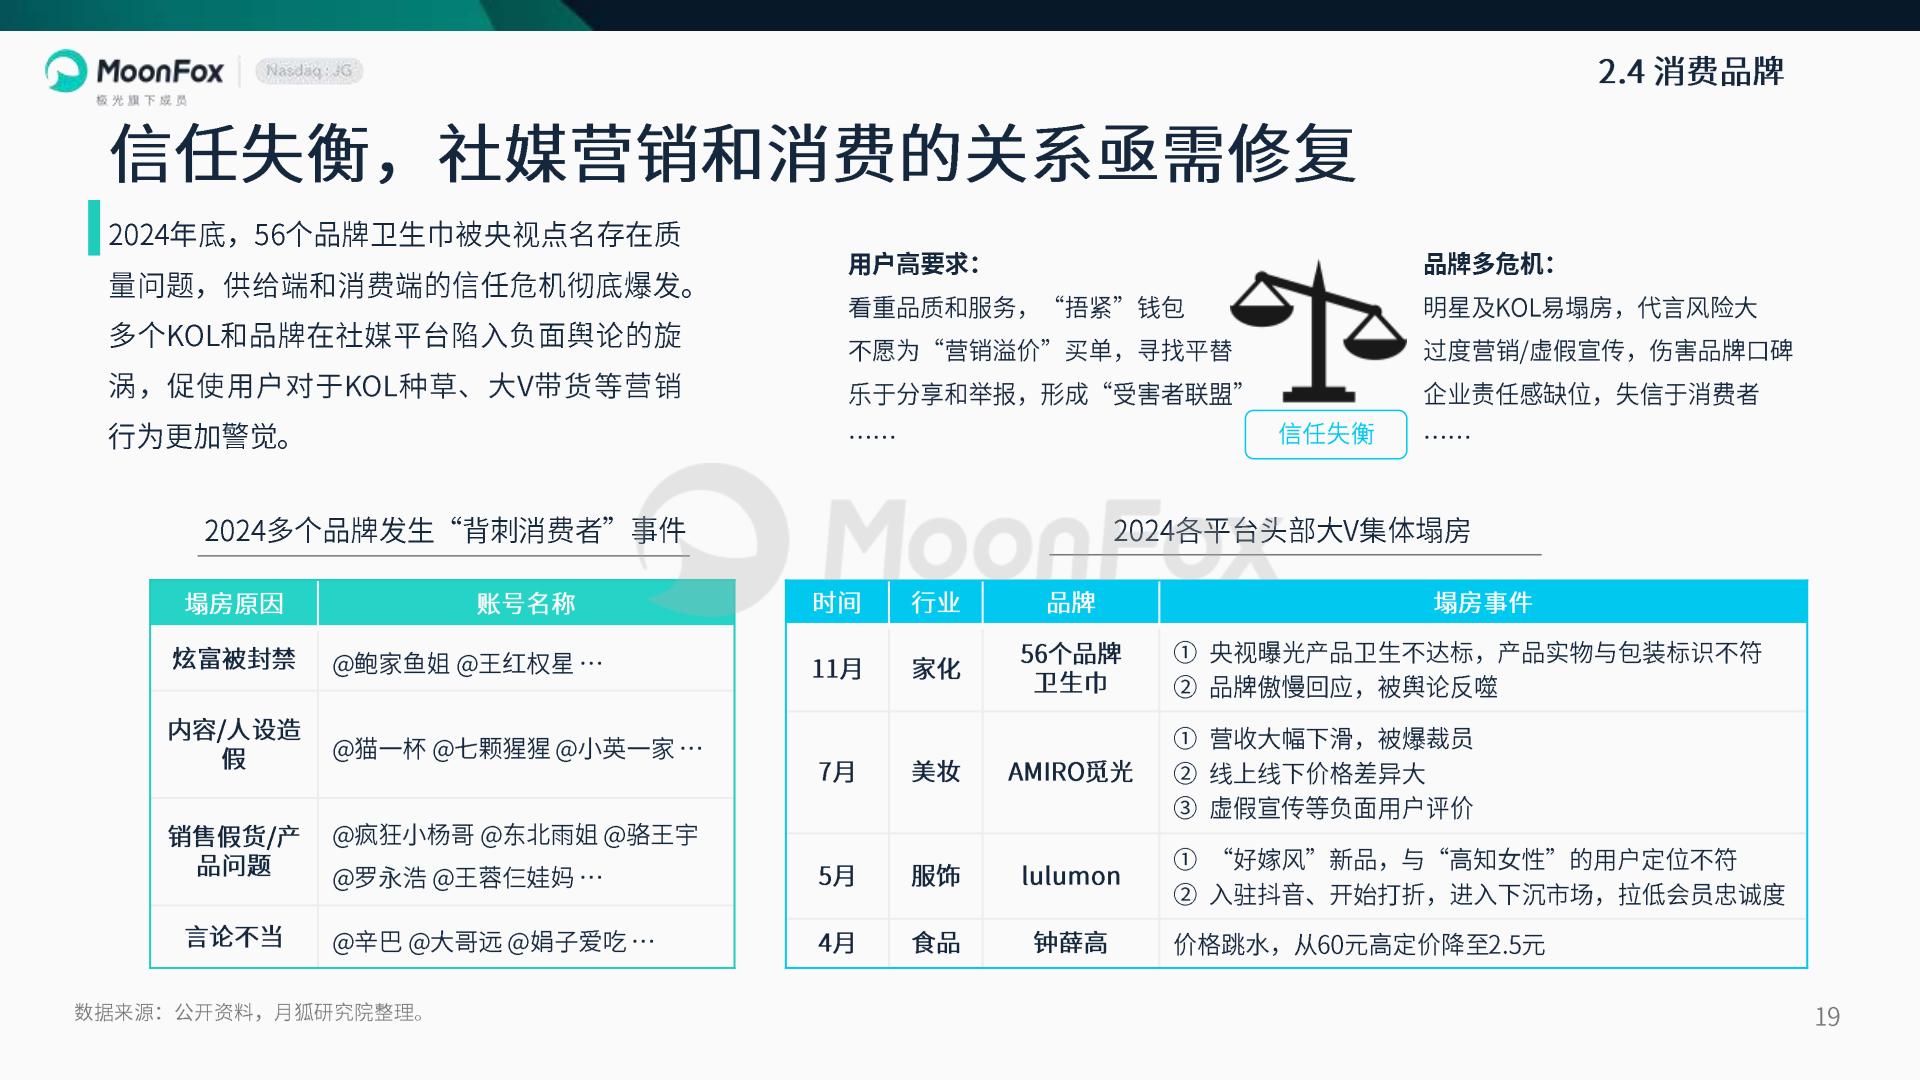Click the 营收大幅下滑，被爆裁员 line

[1323, 739]
